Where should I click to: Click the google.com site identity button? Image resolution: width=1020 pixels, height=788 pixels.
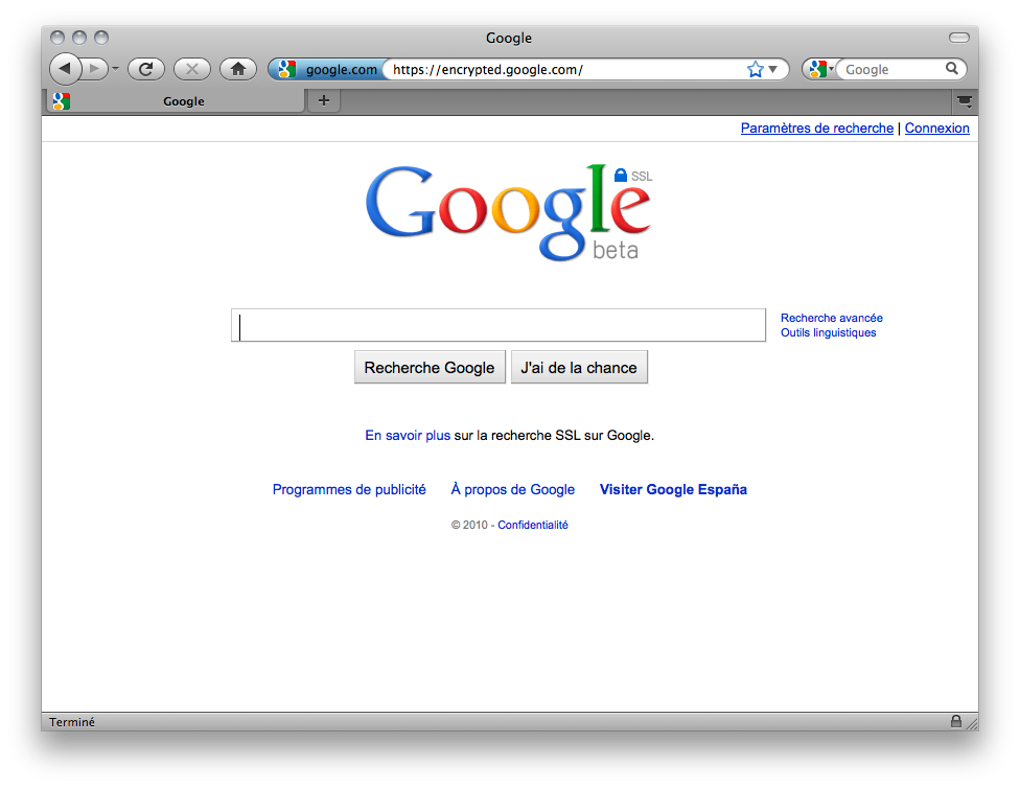point(327,69)
